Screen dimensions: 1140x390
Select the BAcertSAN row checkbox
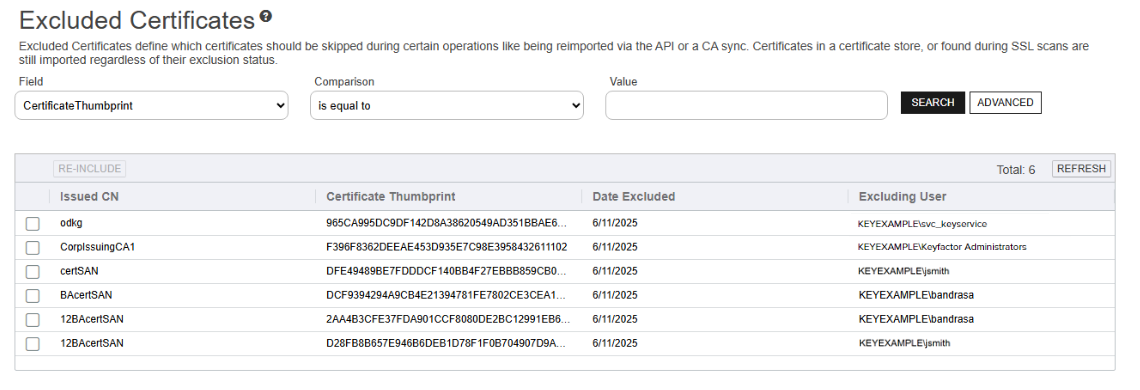(x=33, y=295)
